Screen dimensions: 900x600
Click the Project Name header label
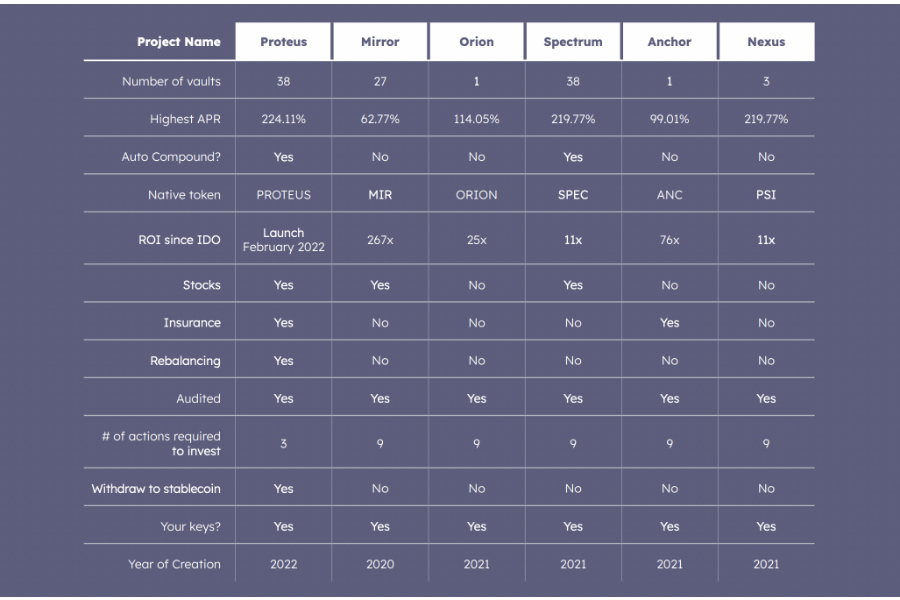point(179,41)
